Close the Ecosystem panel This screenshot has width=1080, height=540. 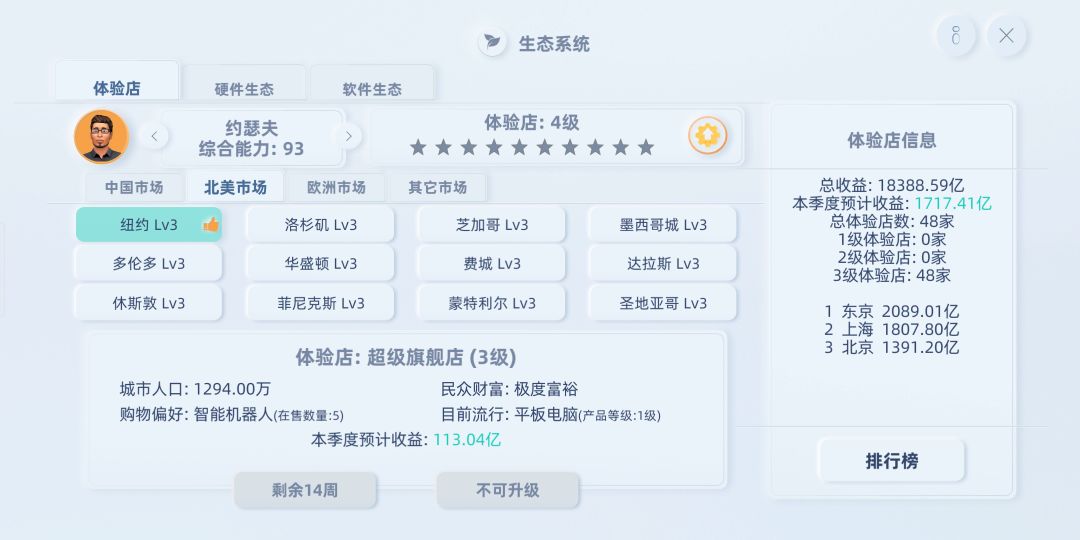(1006, 36)
